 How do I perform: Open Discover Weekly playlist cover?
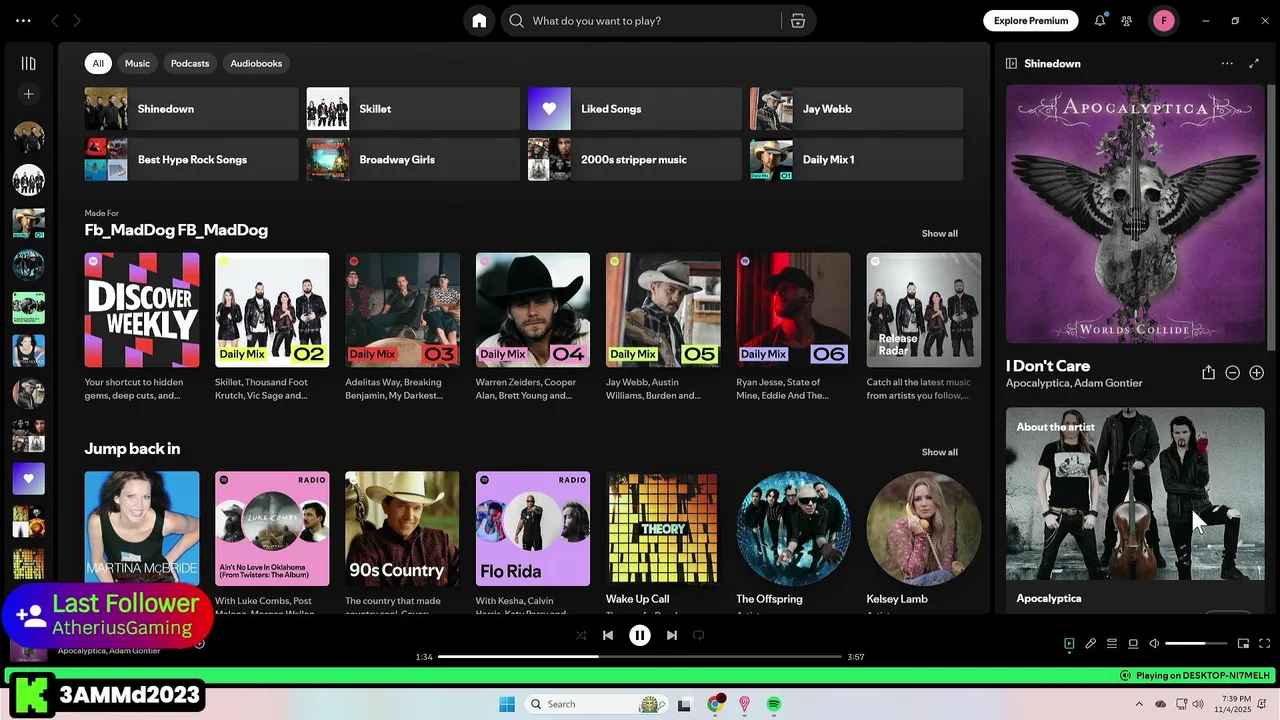click(142, 310)
